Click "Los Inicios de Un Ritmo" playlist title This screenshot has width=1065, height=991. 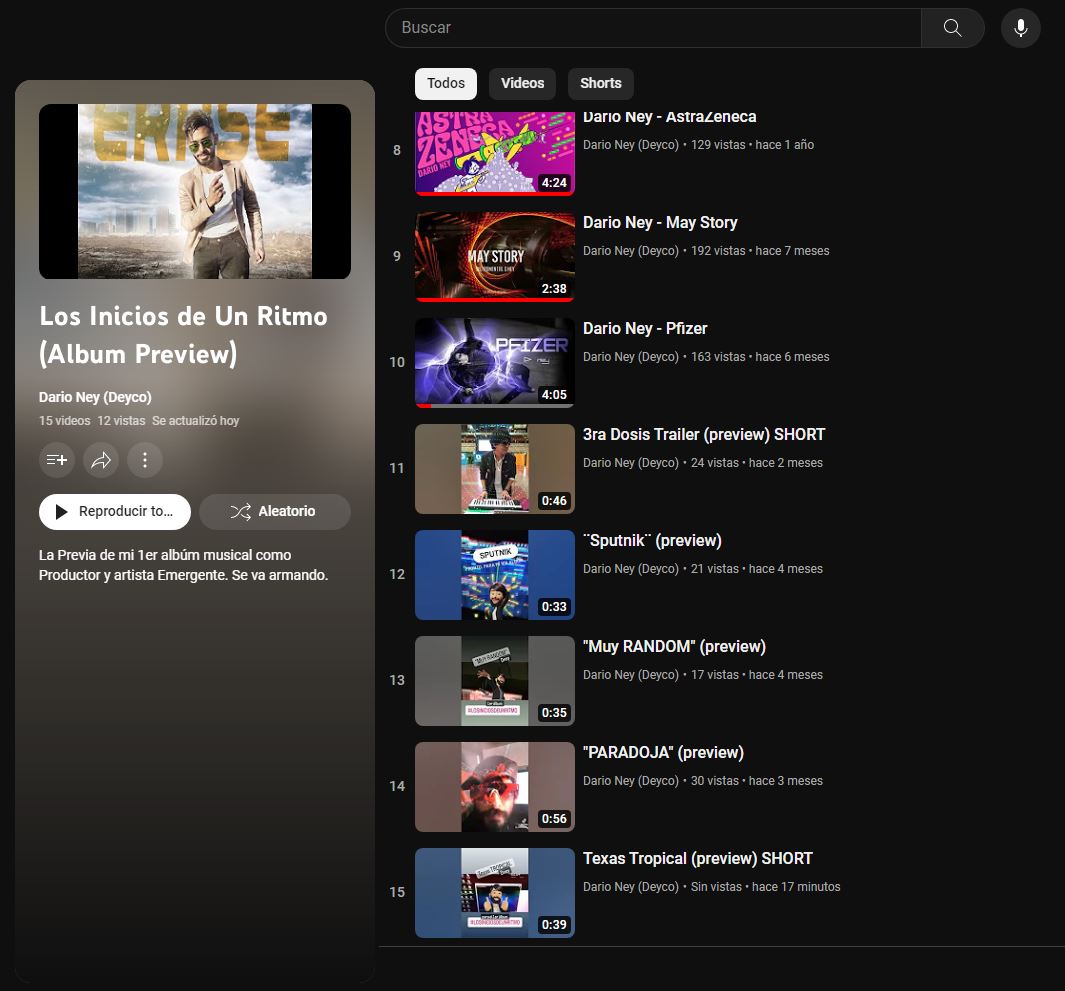click(183, 335)
